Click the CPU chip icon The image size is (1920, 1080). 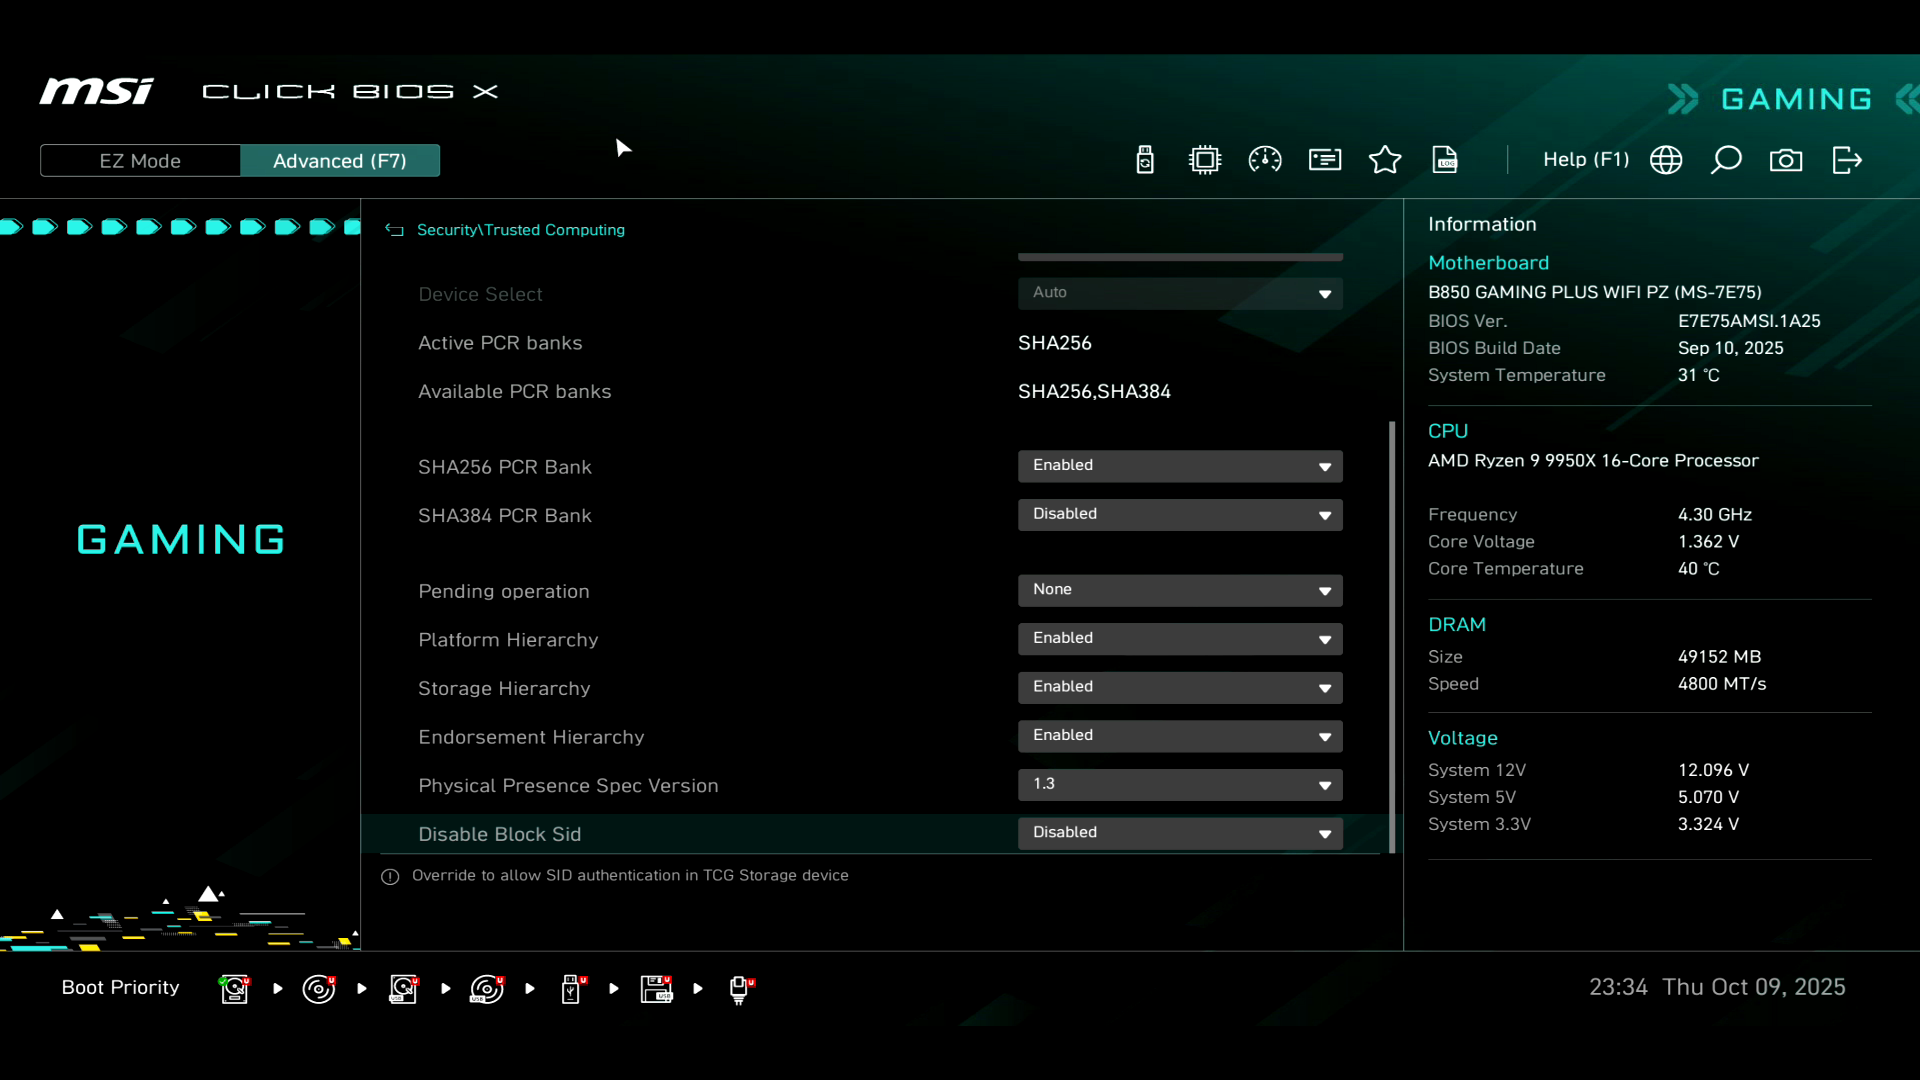click(x=1205, y=160)
